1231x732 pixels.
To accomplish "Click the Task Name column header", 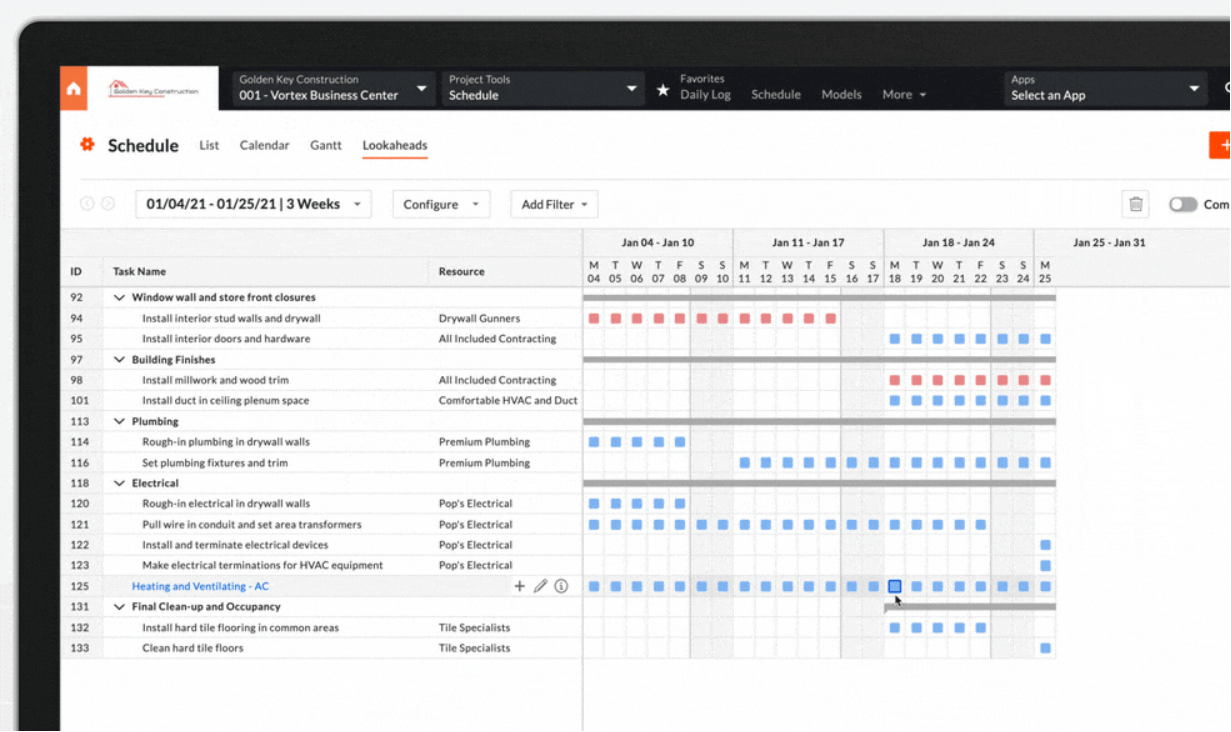I will (139, 271).
